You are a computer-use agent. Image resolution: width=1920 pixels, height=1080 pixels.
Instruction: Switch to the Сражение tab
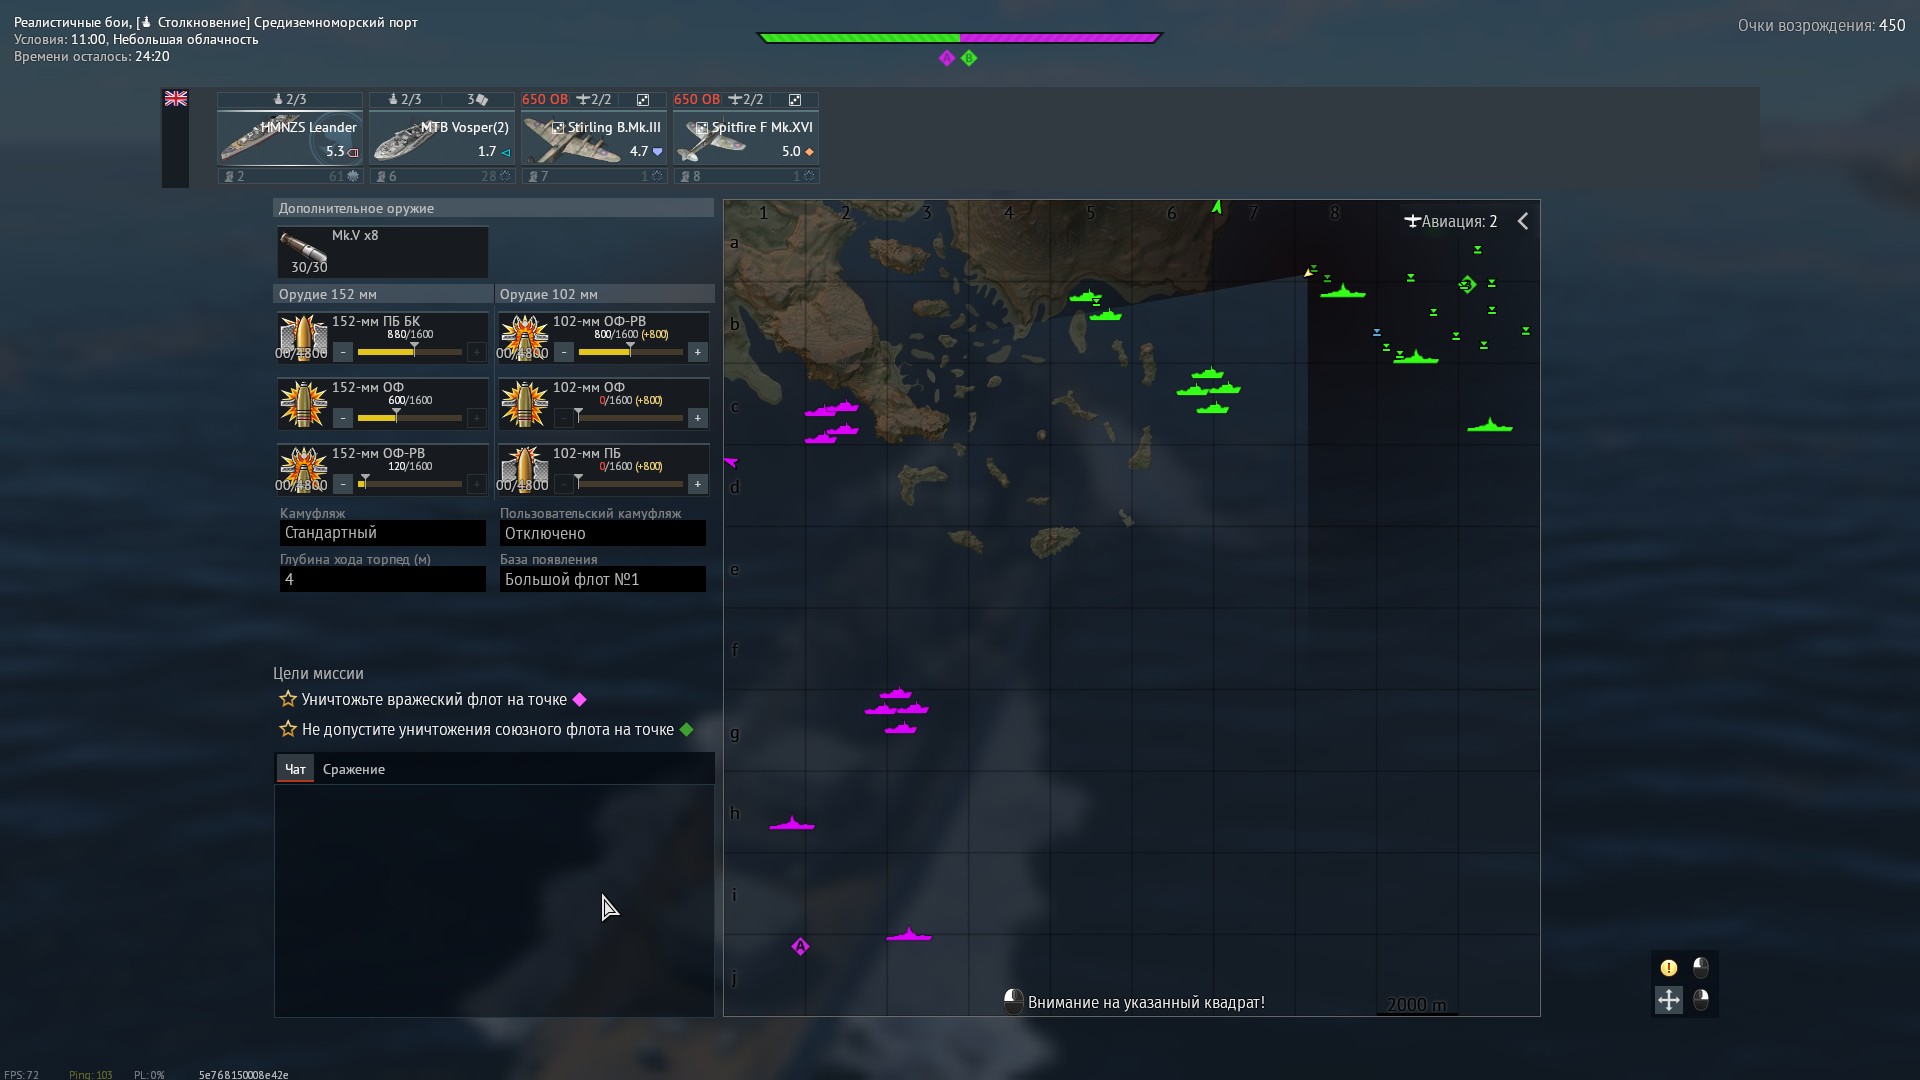point(353,769)
